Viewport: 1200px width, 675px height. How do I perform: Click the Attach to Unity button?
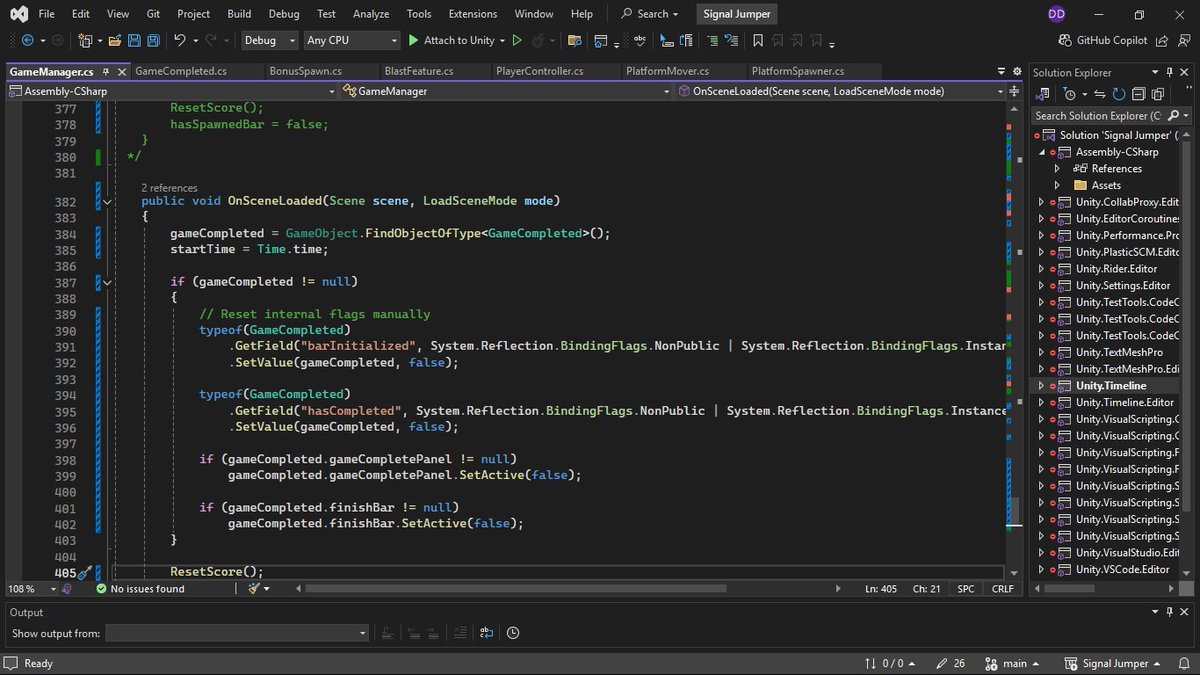point(451,40)
